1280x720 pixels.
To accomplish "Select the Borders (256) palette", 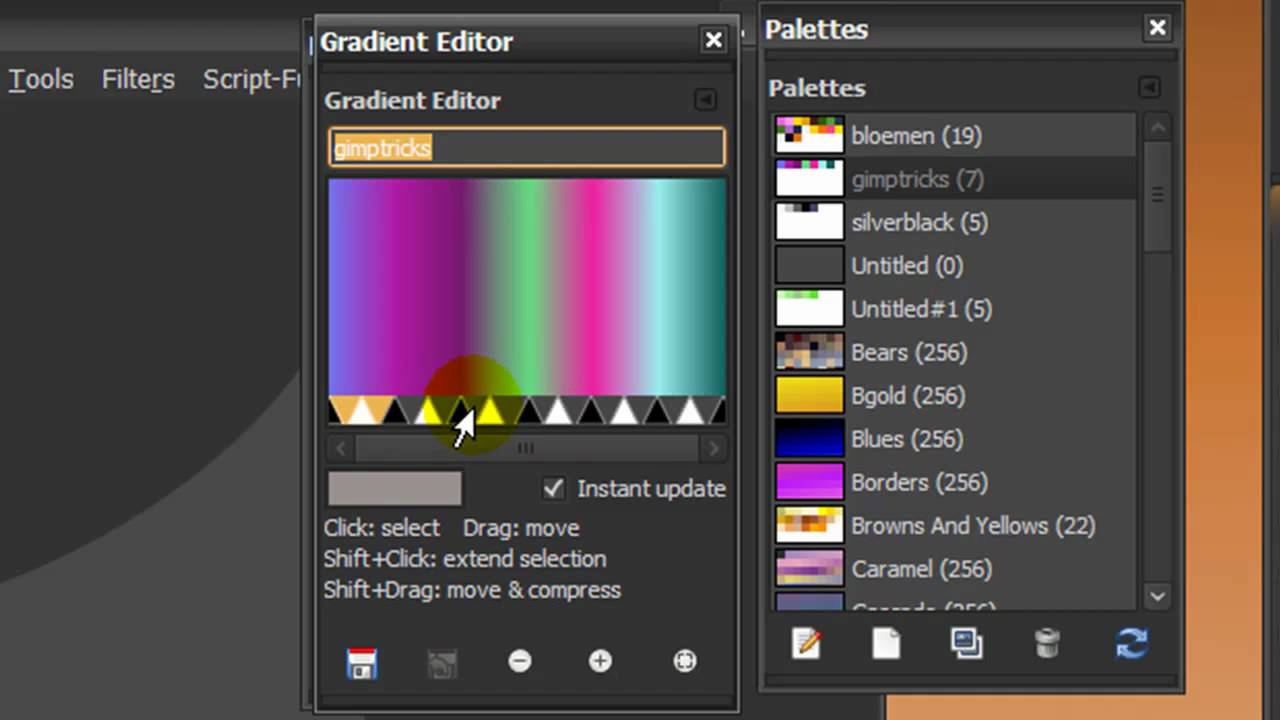I will click(x=955, y=482).
